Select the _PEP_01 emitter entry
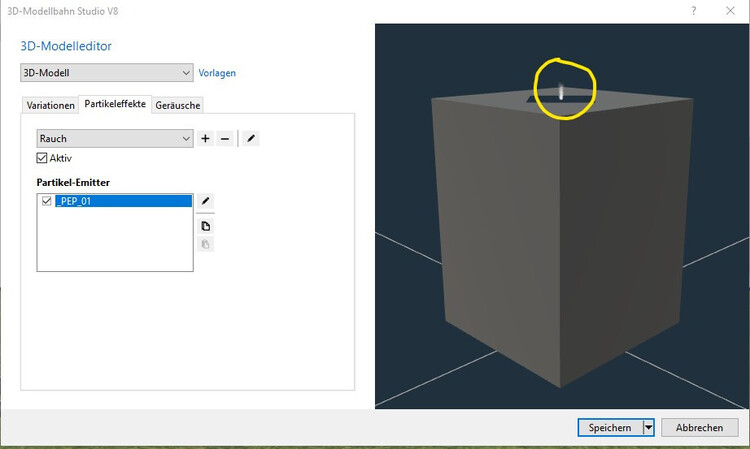The image size is (750, 449). coord(123,201)
